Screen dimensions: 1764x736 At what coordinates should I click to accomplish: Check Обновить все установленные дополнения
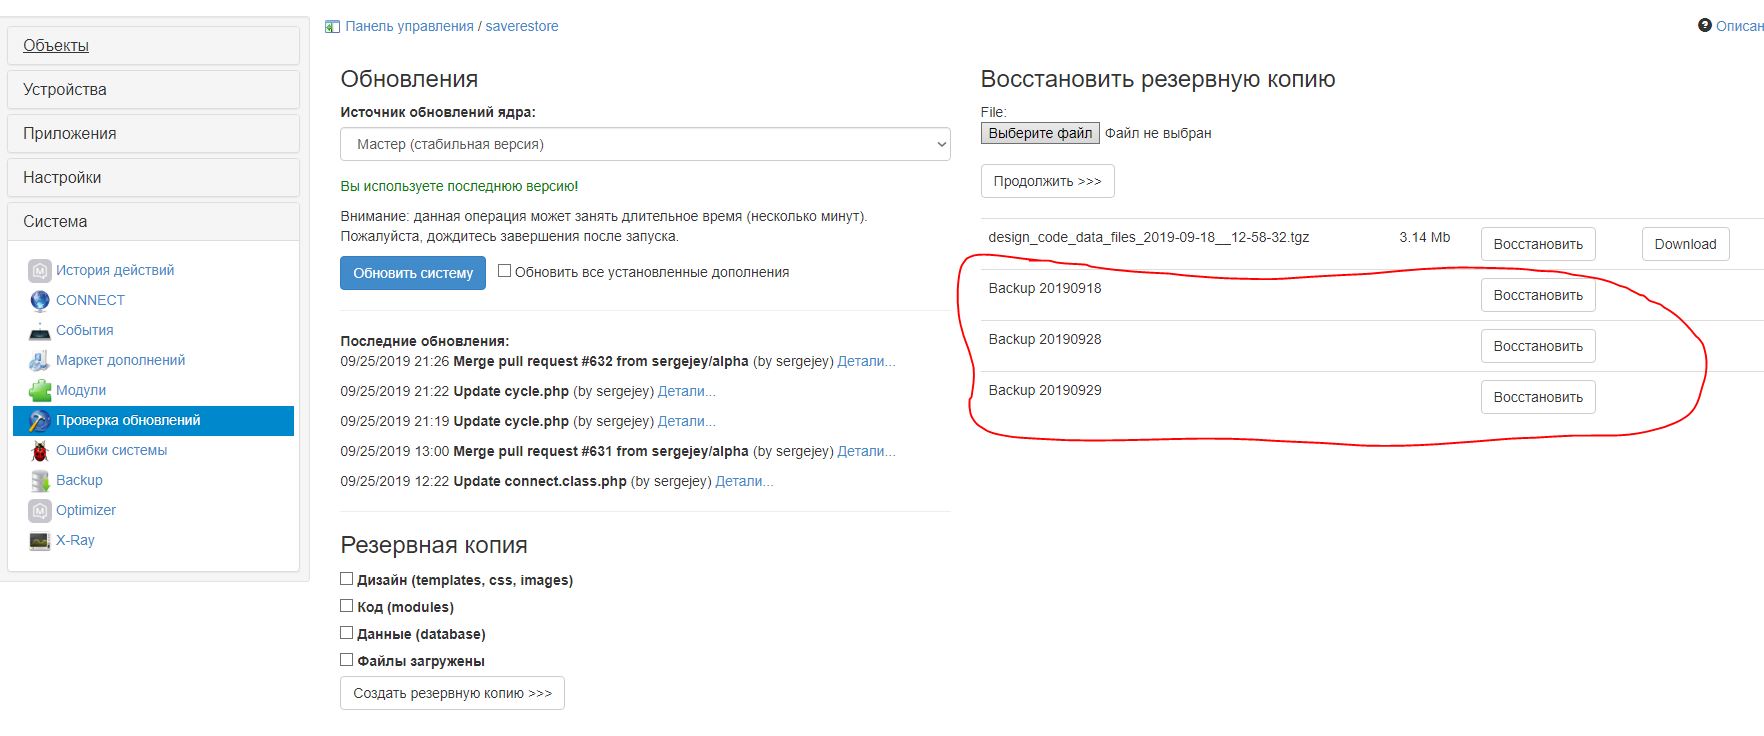click(505, 270)
